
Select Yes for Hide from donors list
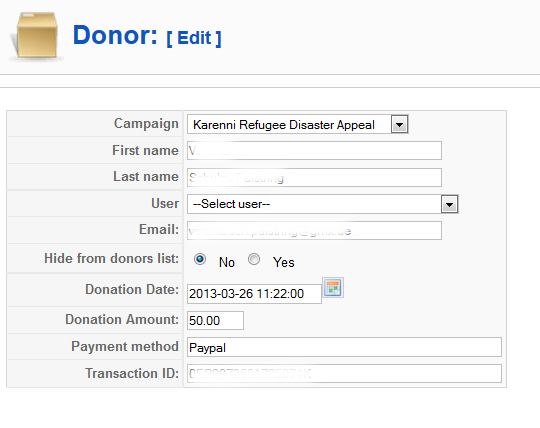coord(254,259)
